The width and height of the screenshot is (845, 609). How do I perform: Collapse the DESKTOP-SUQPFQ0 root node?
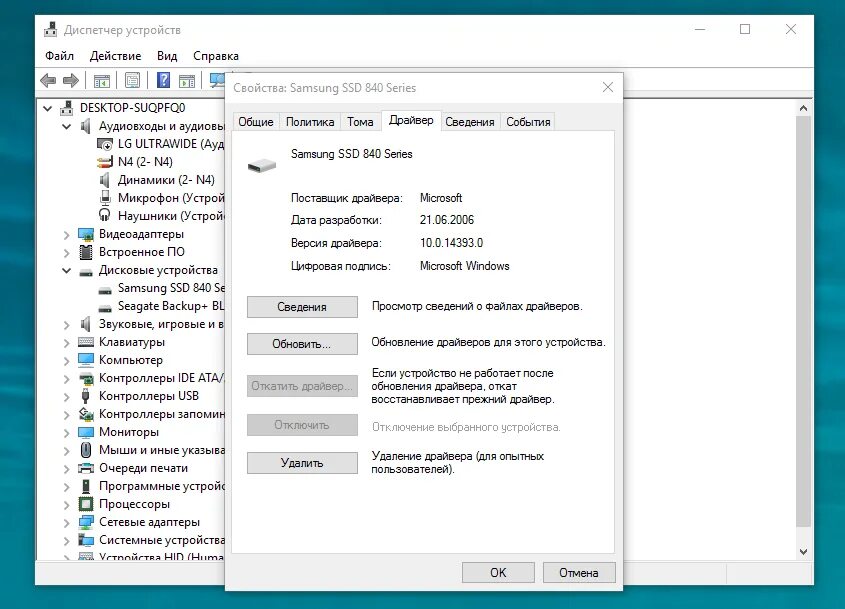pos(47,108)
